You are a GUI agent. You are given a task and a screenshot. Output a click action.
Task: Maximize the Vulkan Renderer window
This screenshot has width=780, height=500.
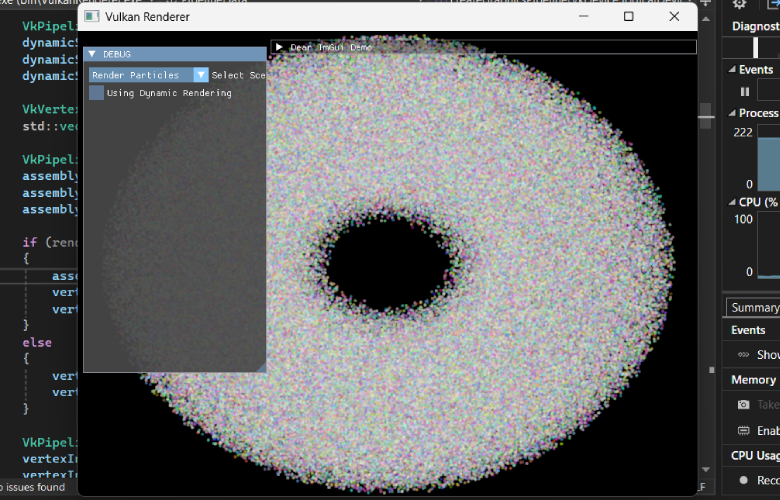point(629,16)
